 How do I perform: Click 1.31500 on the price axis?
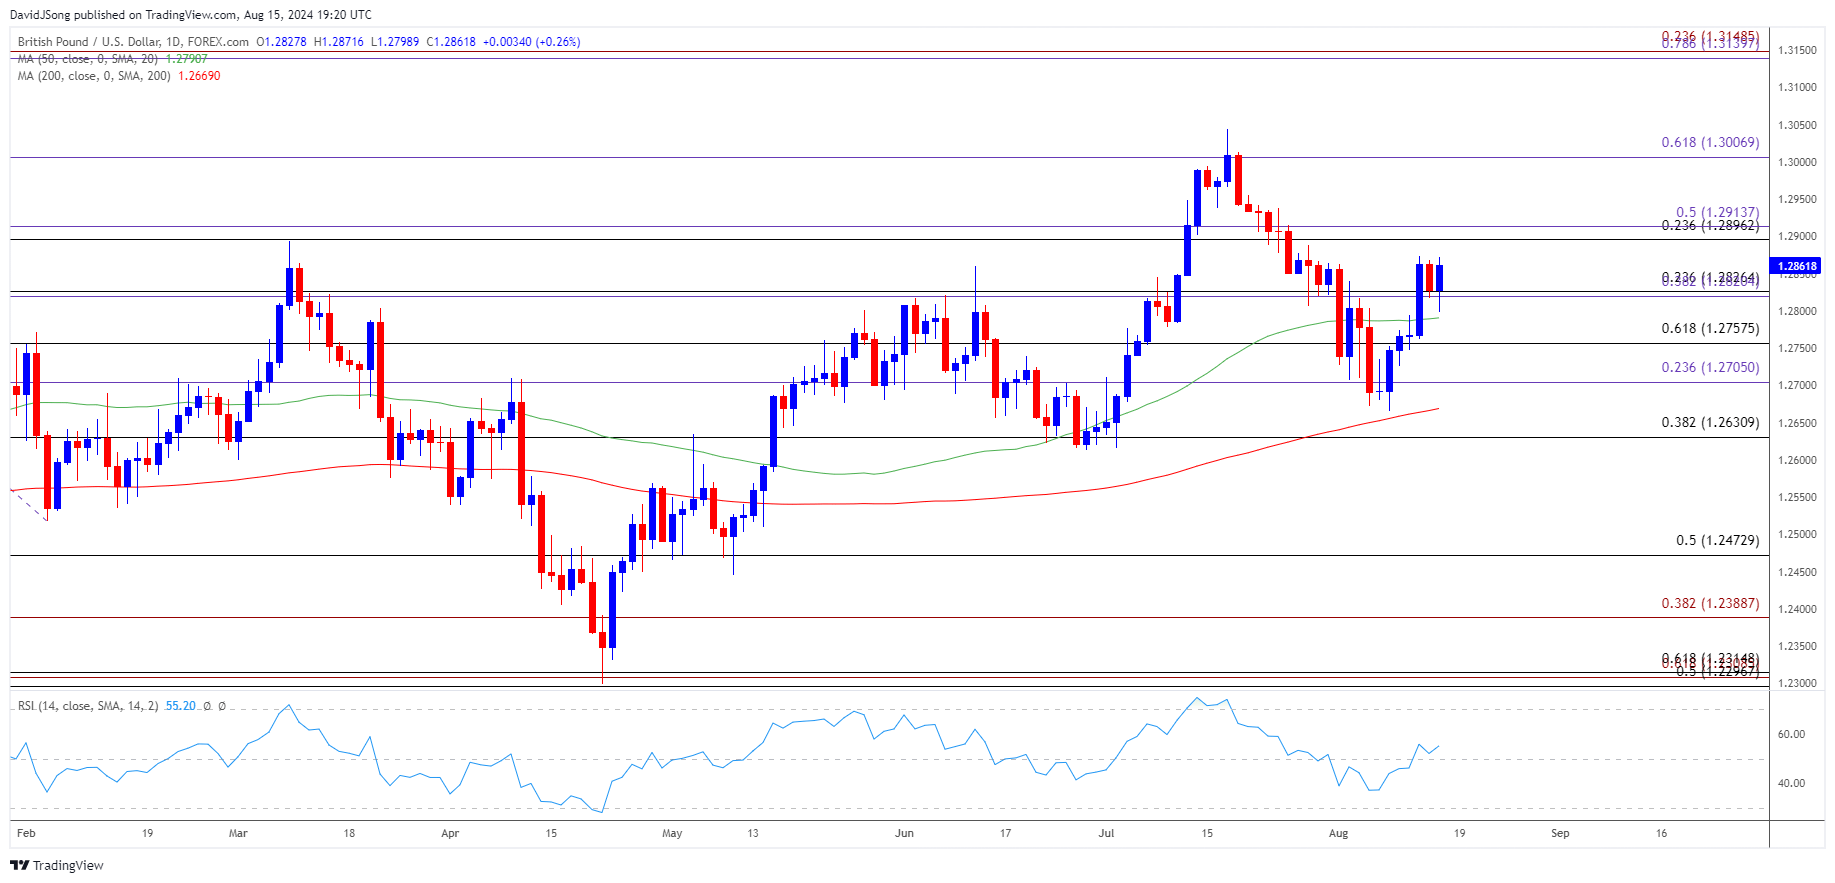1797,50
